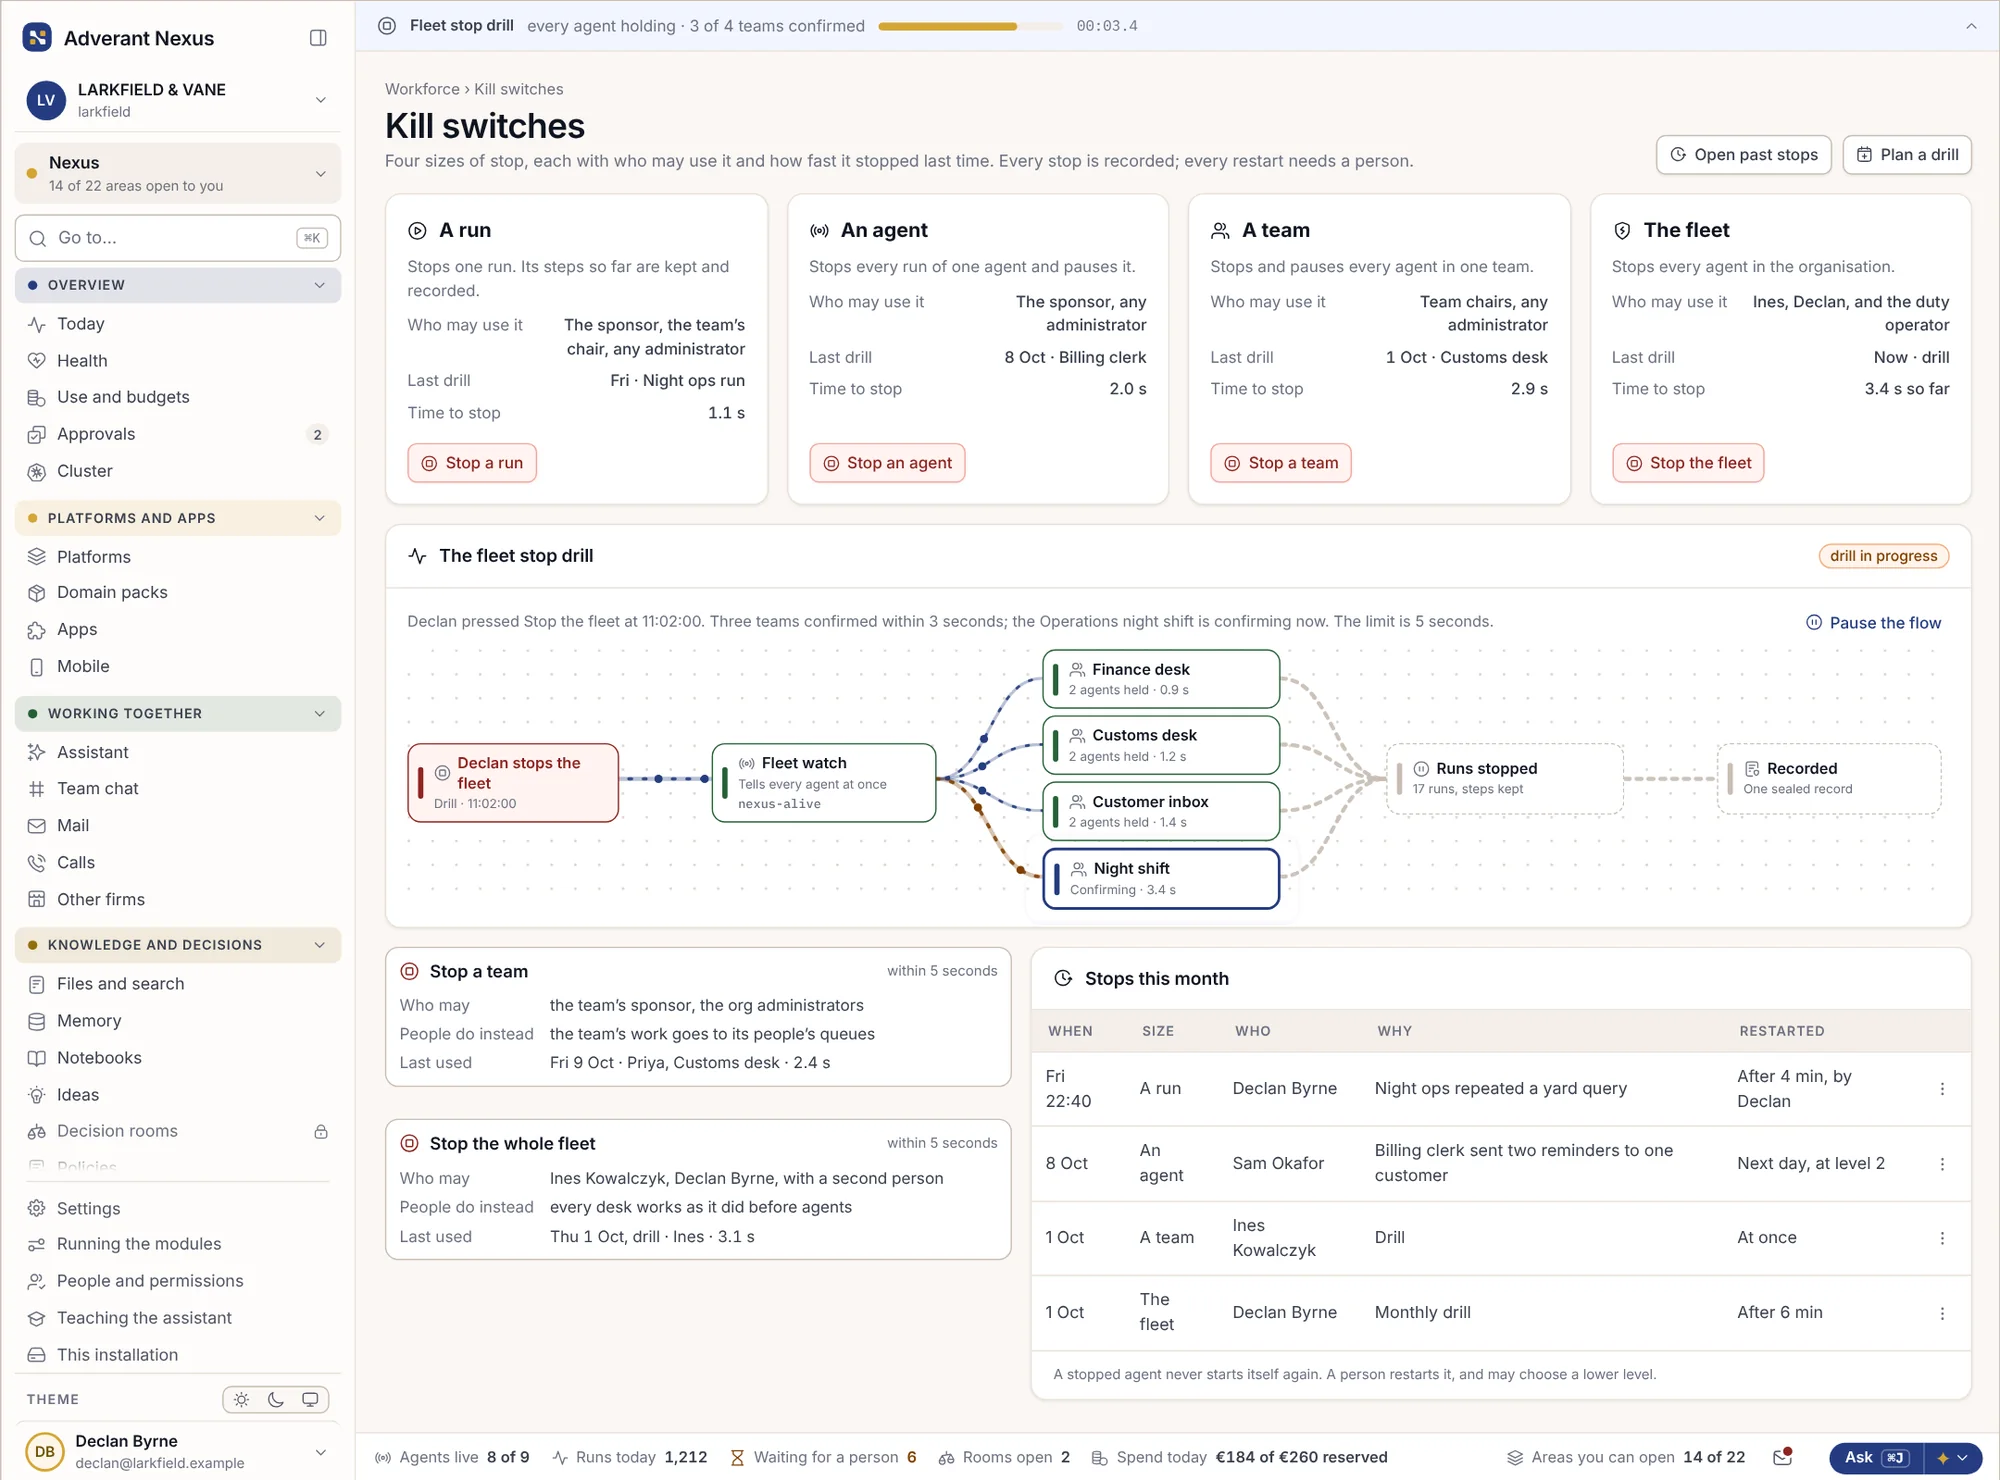Image resolution: width=2000 pixels, height=1480 pixels.
Task: Click the Stop the fleet button
Action: click(x=1688, y=463)
